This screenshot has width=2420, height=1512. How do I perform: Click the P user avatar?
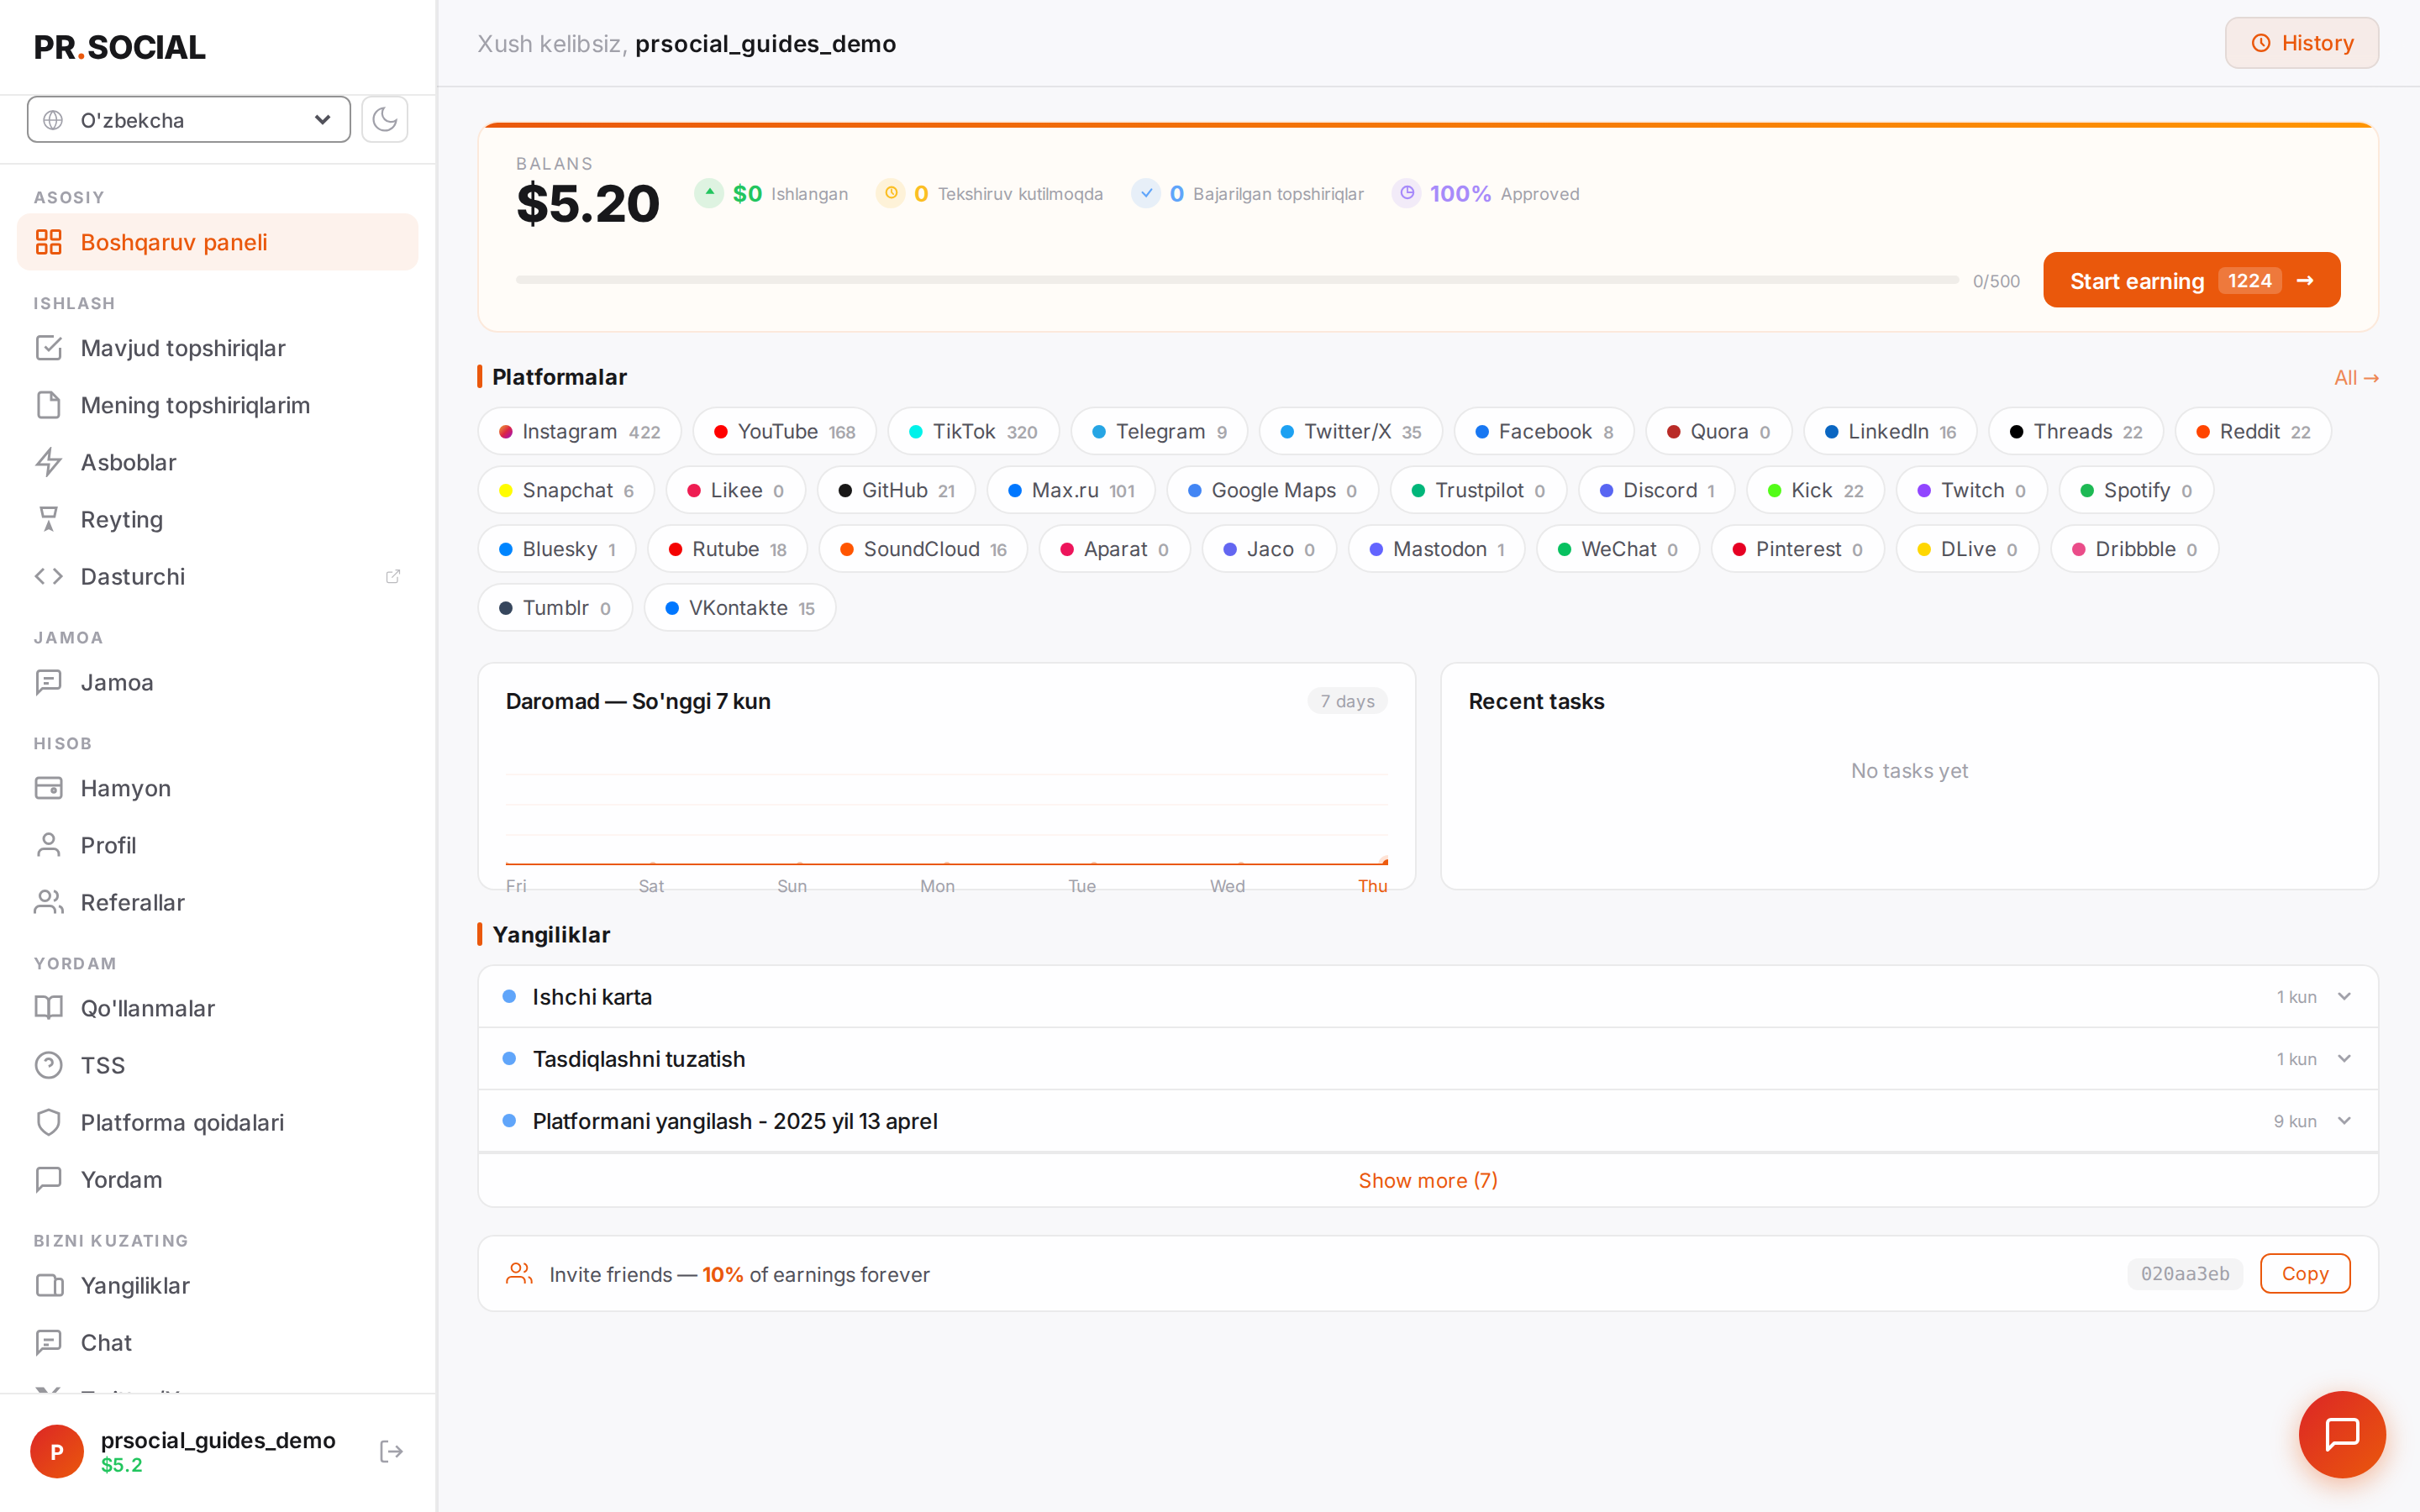pyautogui.click(x=57, y=1451)
